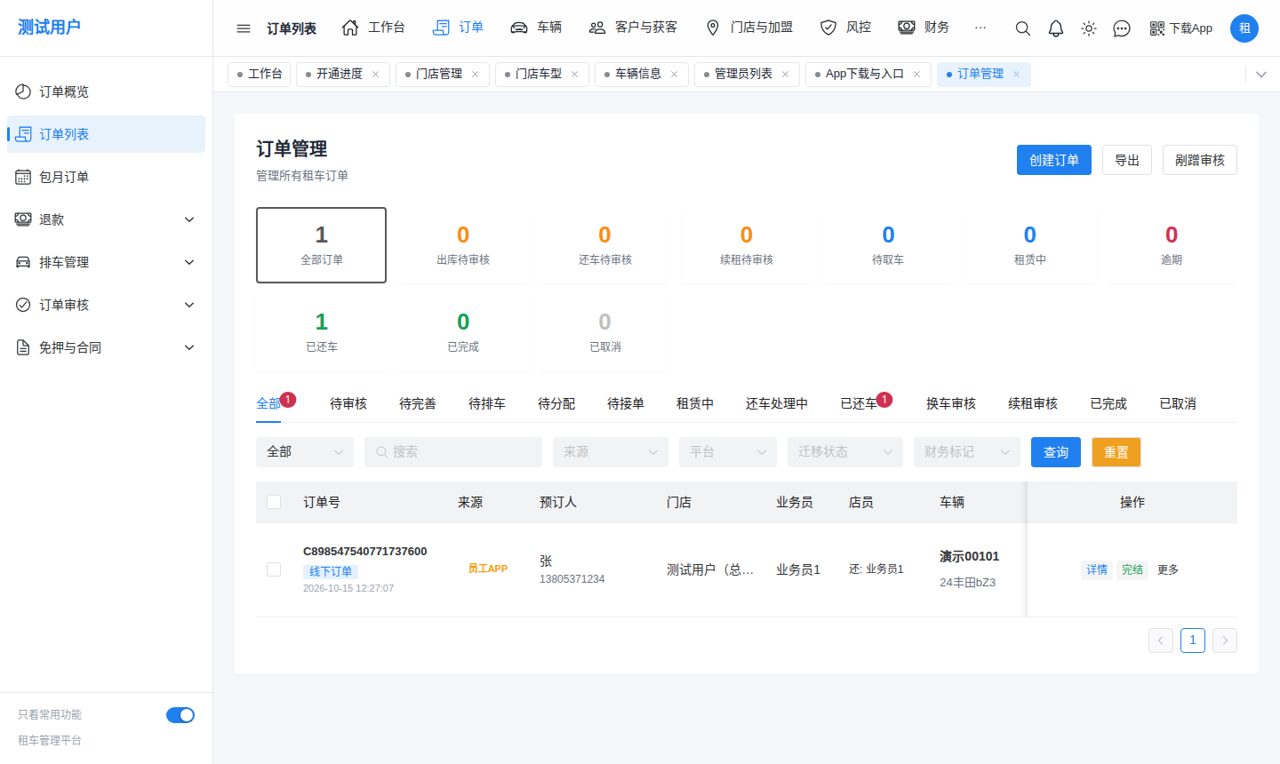1280x764 pixels.
Task: Switch to the 租赁中 order tab
Action: (695, 404)
